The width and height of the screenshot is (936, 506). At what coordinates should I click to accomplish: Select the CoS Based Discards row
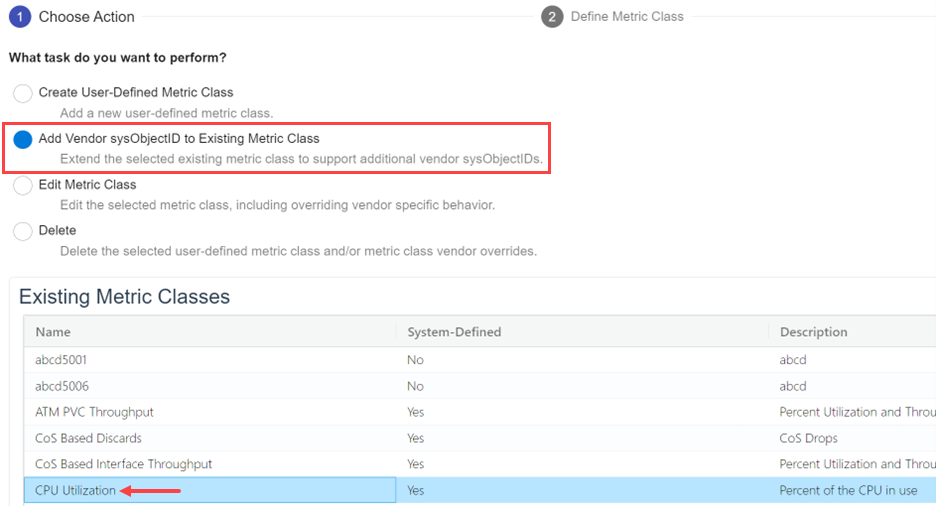(88, 438)
